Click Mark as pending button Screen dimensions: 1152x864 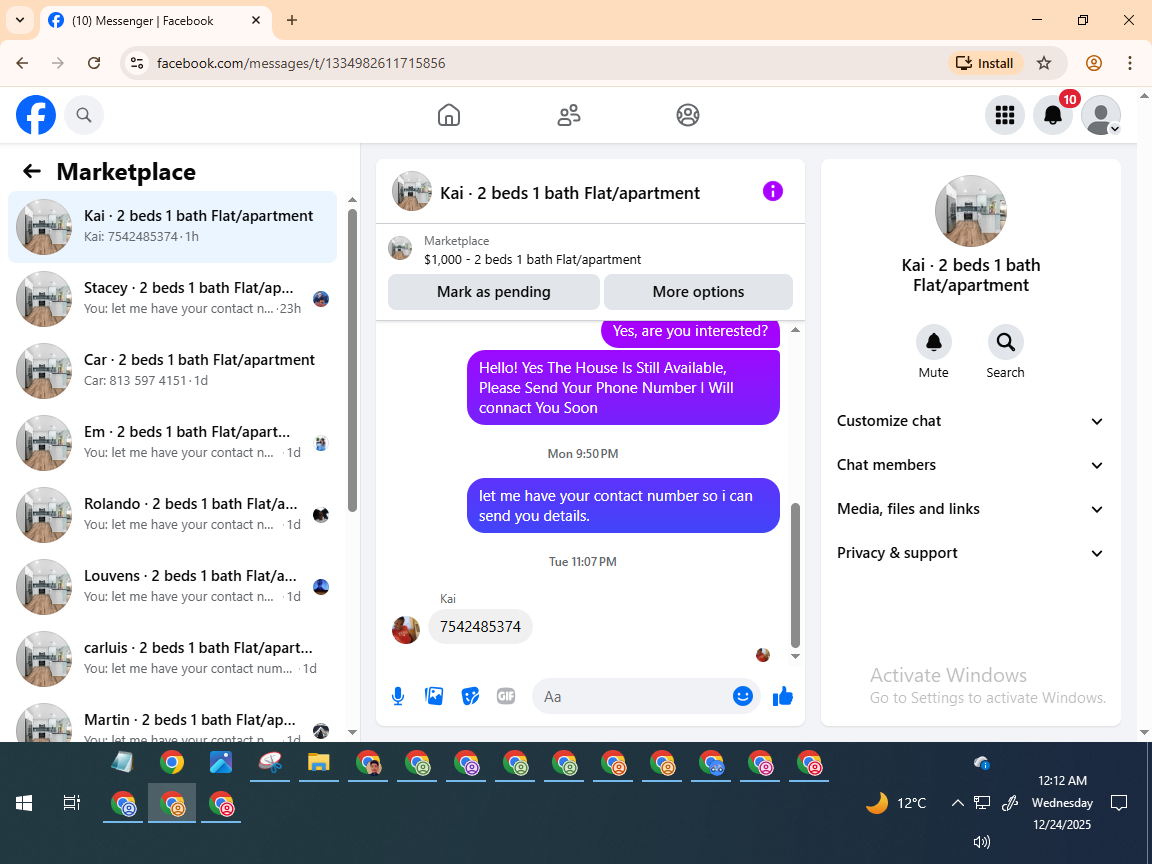[494, 292]
